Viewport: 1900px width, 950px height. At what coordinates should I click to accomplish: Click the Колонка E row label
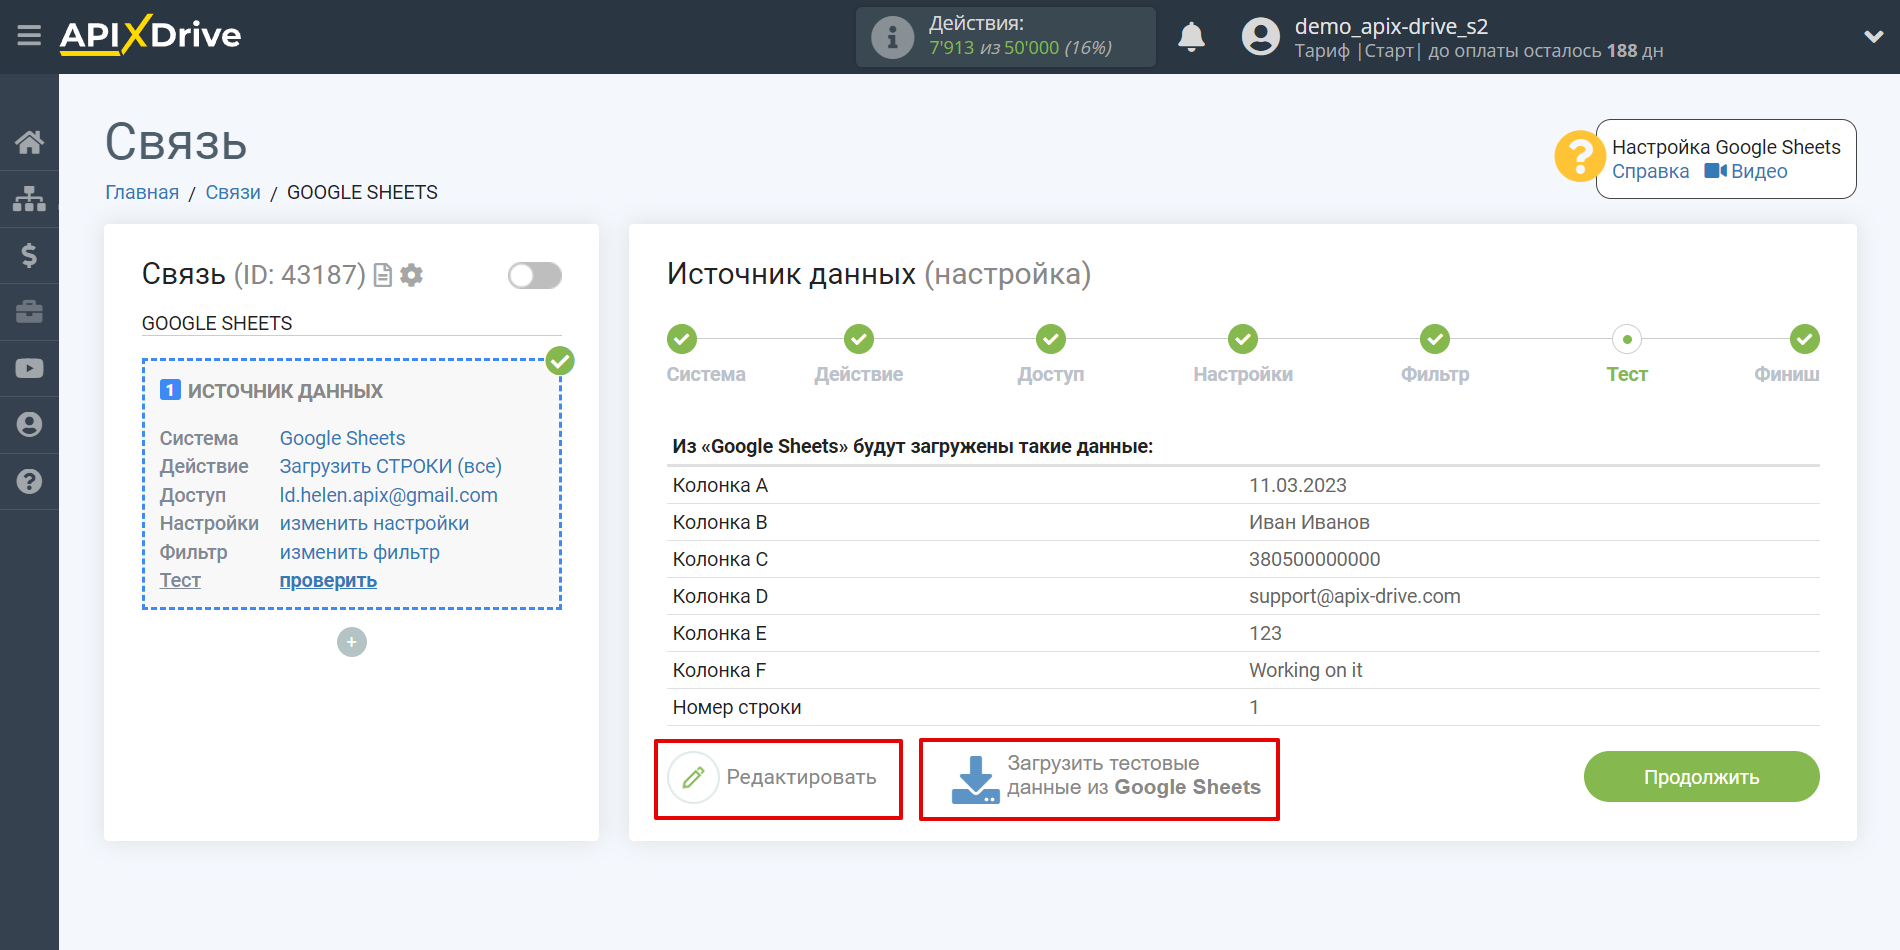(719, 633)
